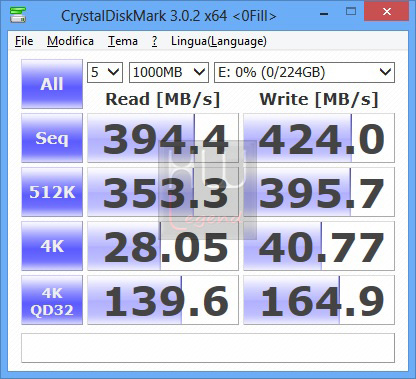The width and height of the screenshot is (416, 379).
Task: Start the Seq sequential test
Action: [52, 138]
